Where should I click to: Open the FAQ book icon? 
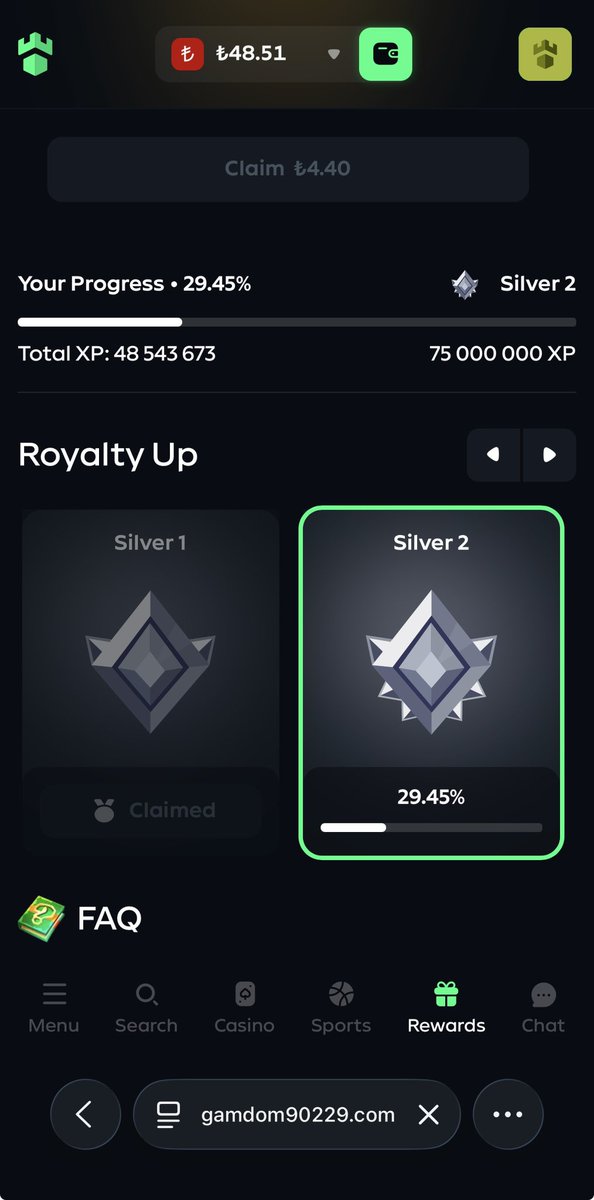click(x=41, y=917)
